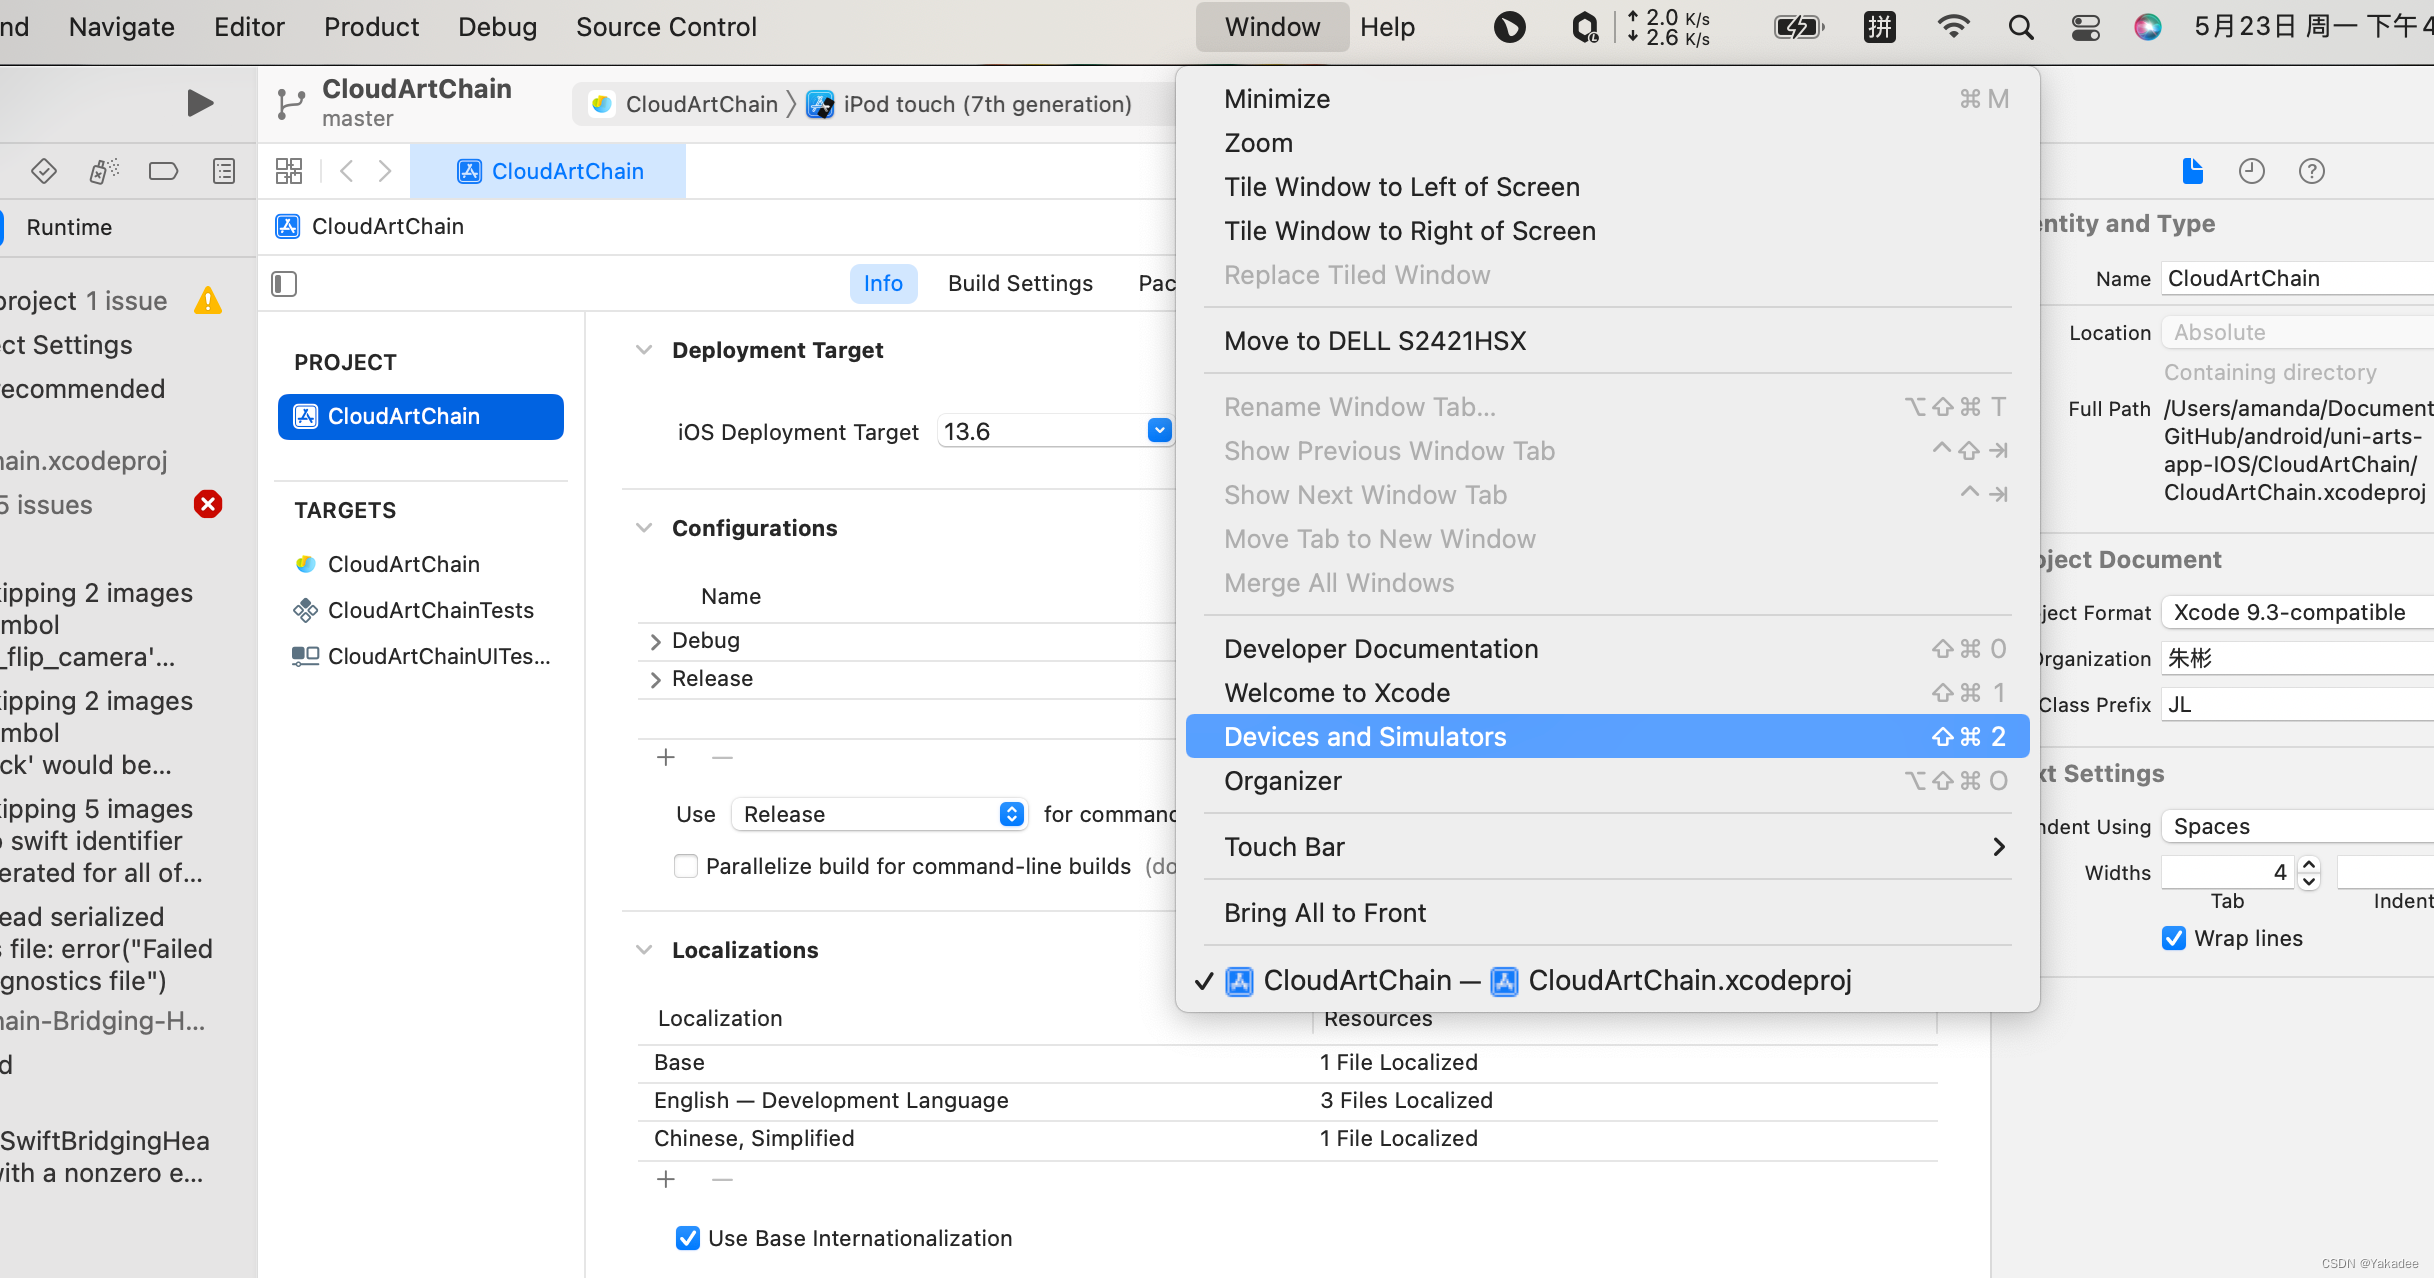The width and height of the screenshot is (2434, 1278).
Task: Open the Use Release configuration popup
Action: [x=879, y=814]
